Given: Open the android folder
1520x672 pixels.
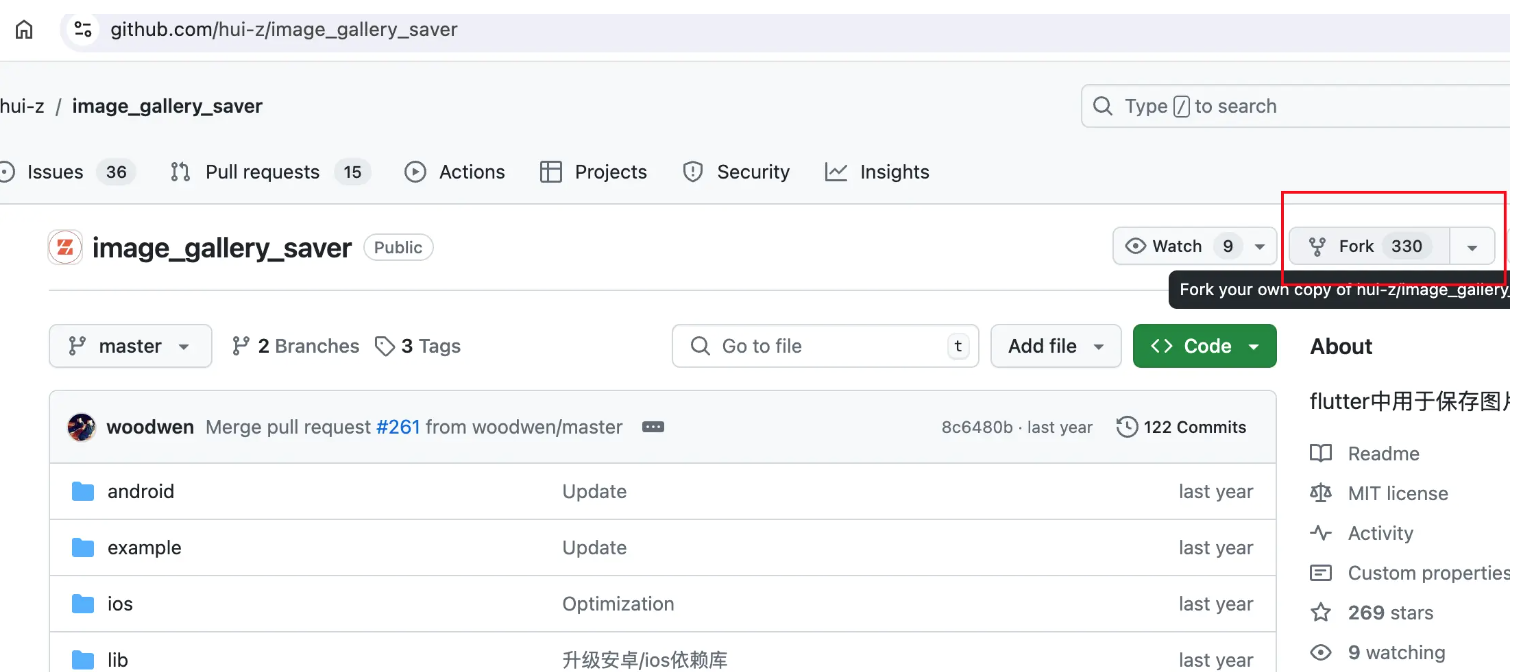Looking at the screenshot, I should coord(141,491).
